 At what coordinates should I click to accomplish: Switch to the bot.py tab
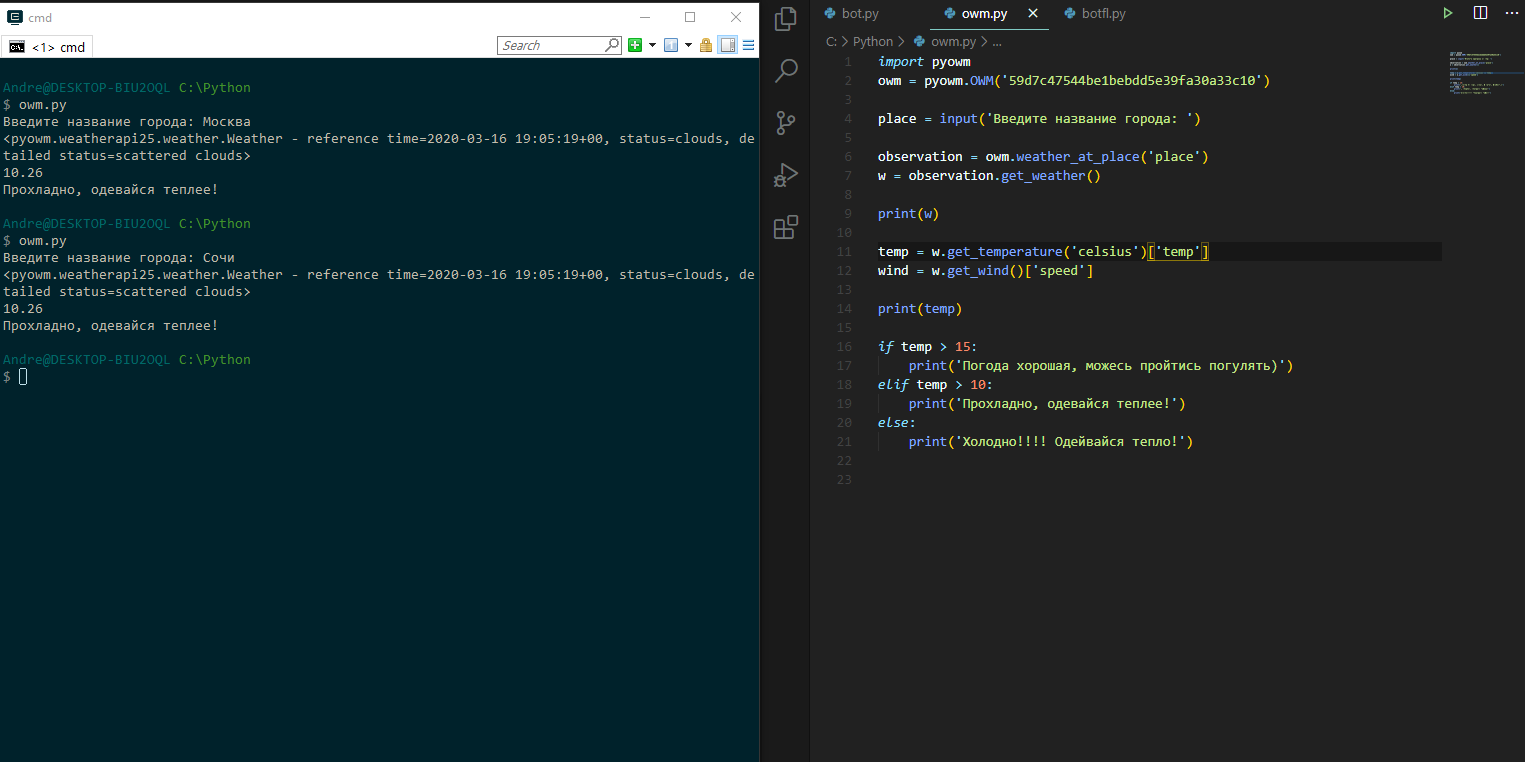coord(850,14)
